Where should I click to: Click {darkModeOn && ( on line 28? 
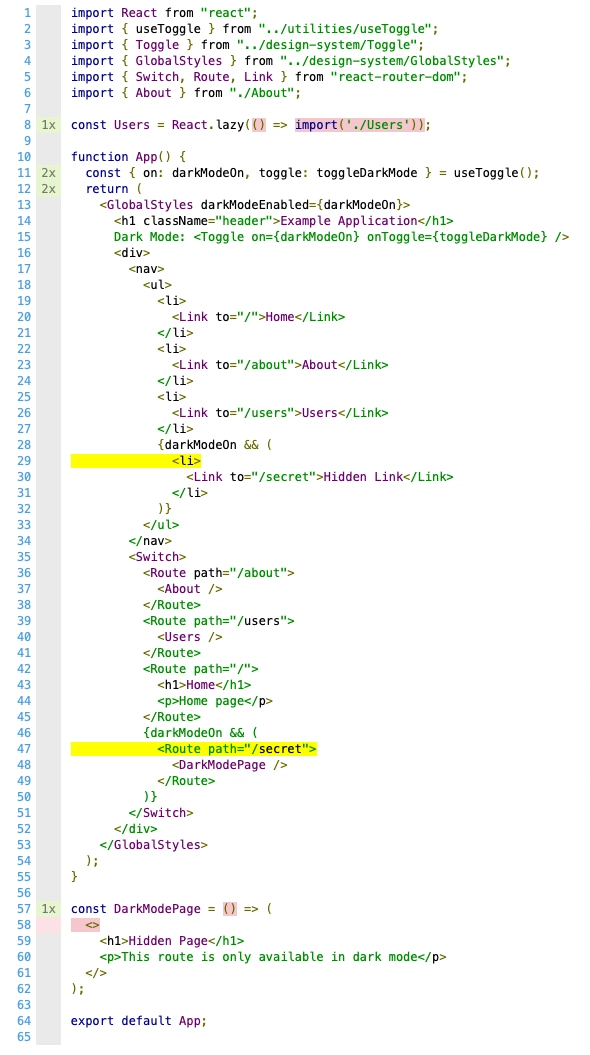[215, 445]
